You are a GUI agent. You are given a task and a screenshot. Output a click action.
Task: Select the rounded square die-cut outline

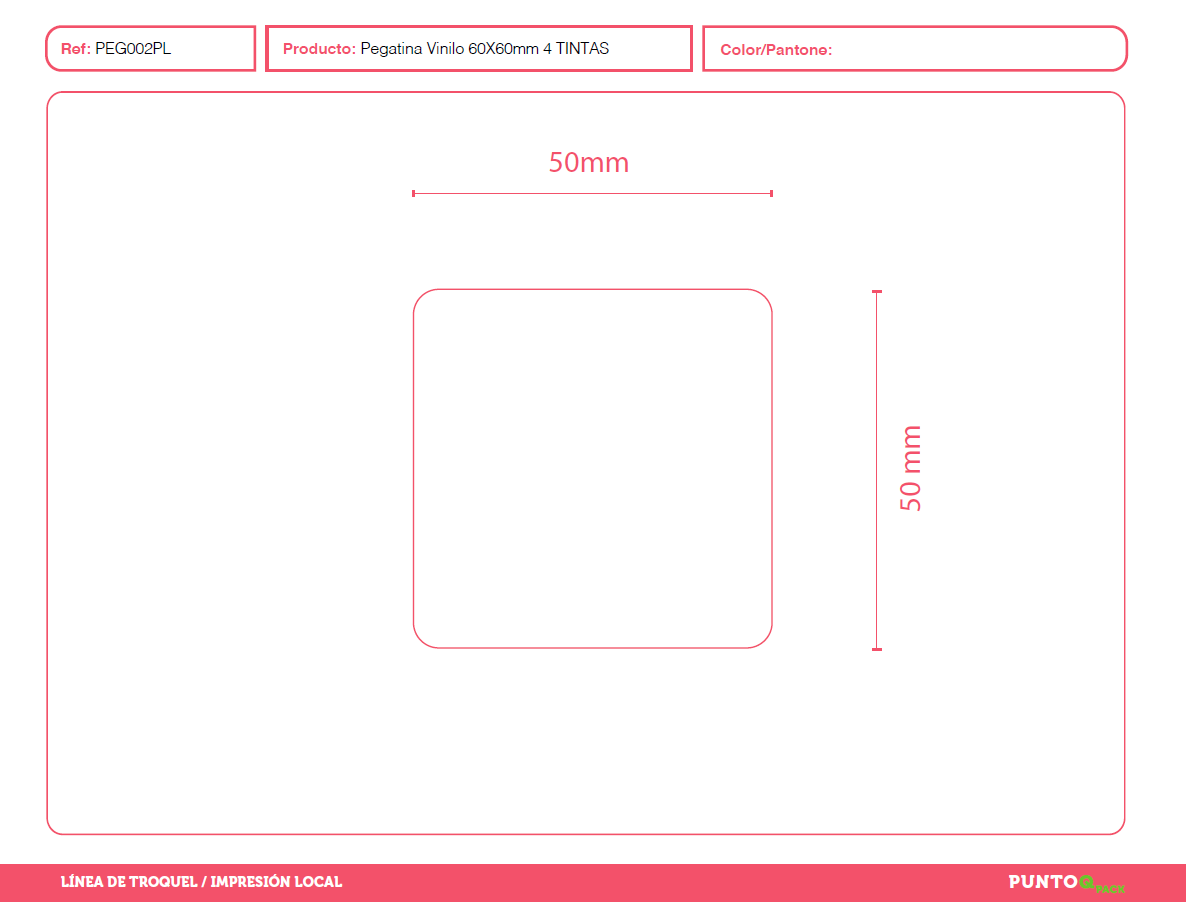[x=592, y=468]
